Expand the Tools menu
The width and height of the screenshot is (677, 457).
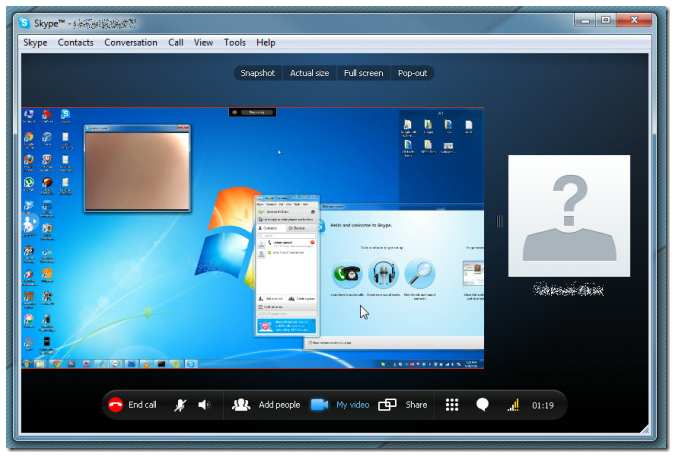click(235, 43)
